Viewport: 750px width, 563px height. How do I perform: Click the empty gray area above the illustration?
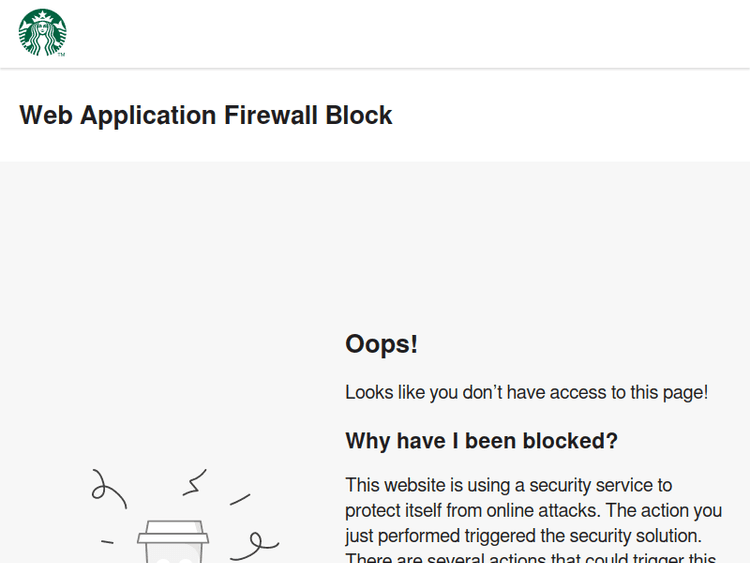170,300
